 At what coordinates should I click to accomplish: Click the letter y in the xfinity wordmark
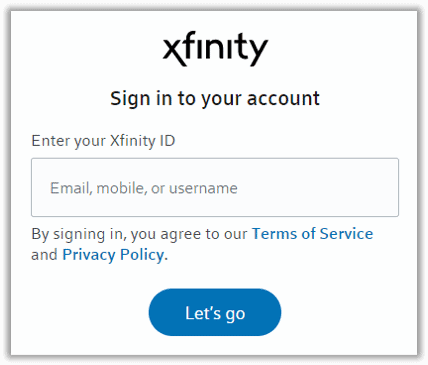(x=256, y=53)
